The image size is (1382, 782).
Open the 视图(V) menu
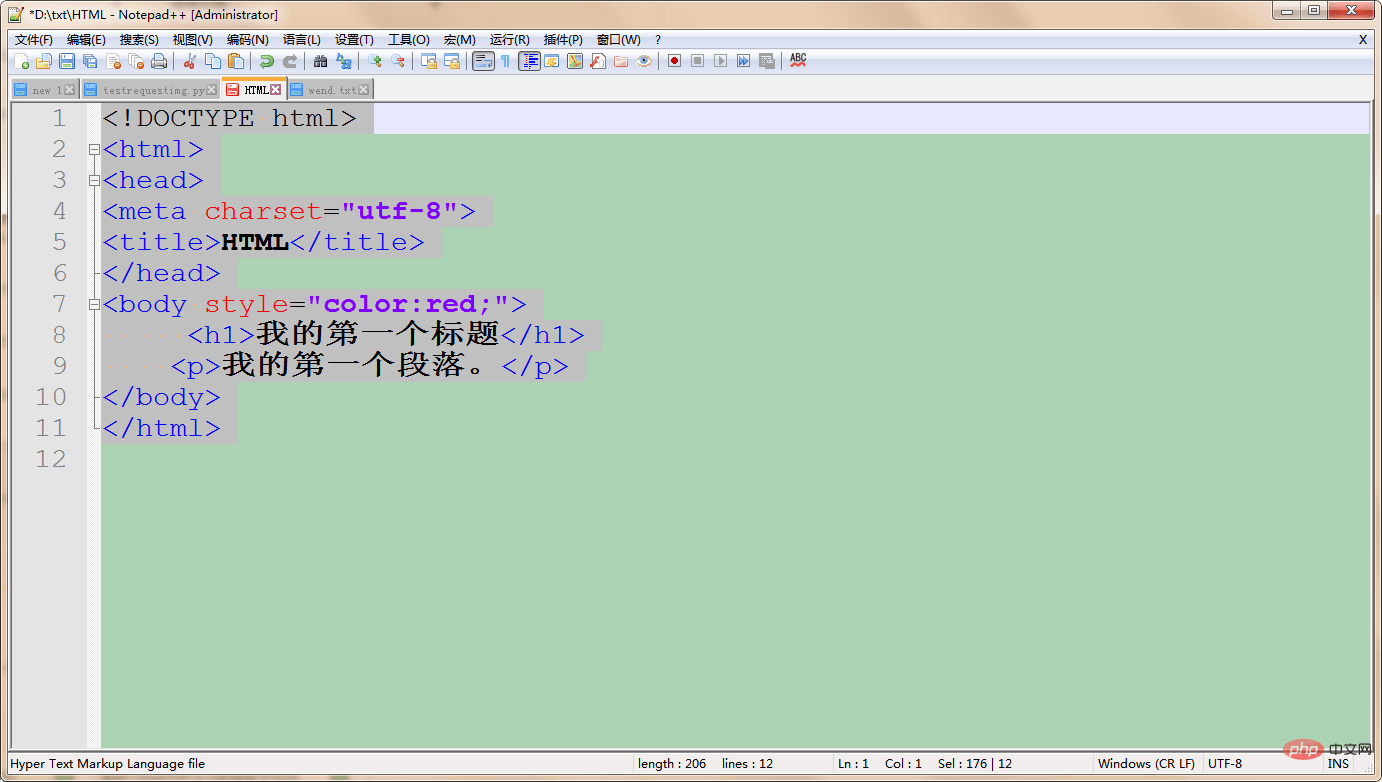[x=192, y=40]
